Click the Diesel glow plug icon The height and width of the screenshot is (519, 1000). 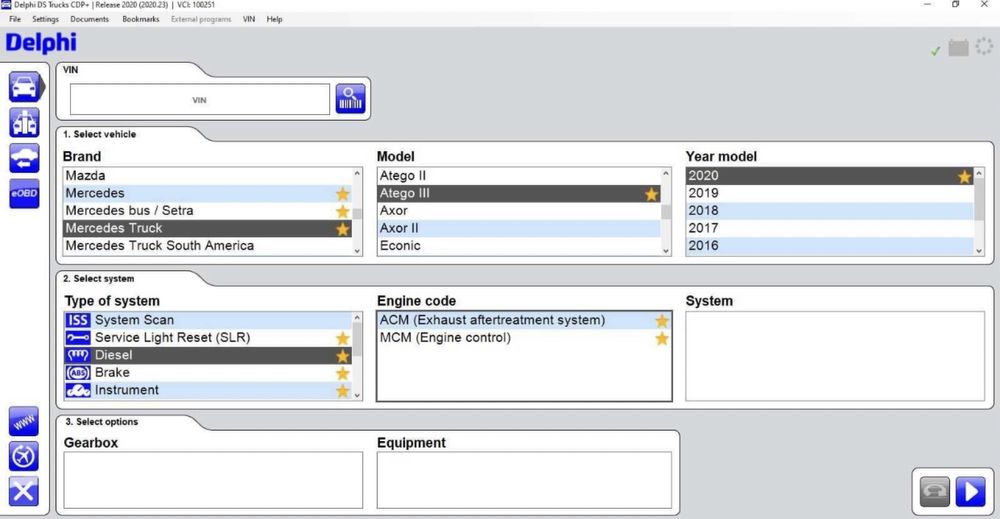tap(78, 355)
